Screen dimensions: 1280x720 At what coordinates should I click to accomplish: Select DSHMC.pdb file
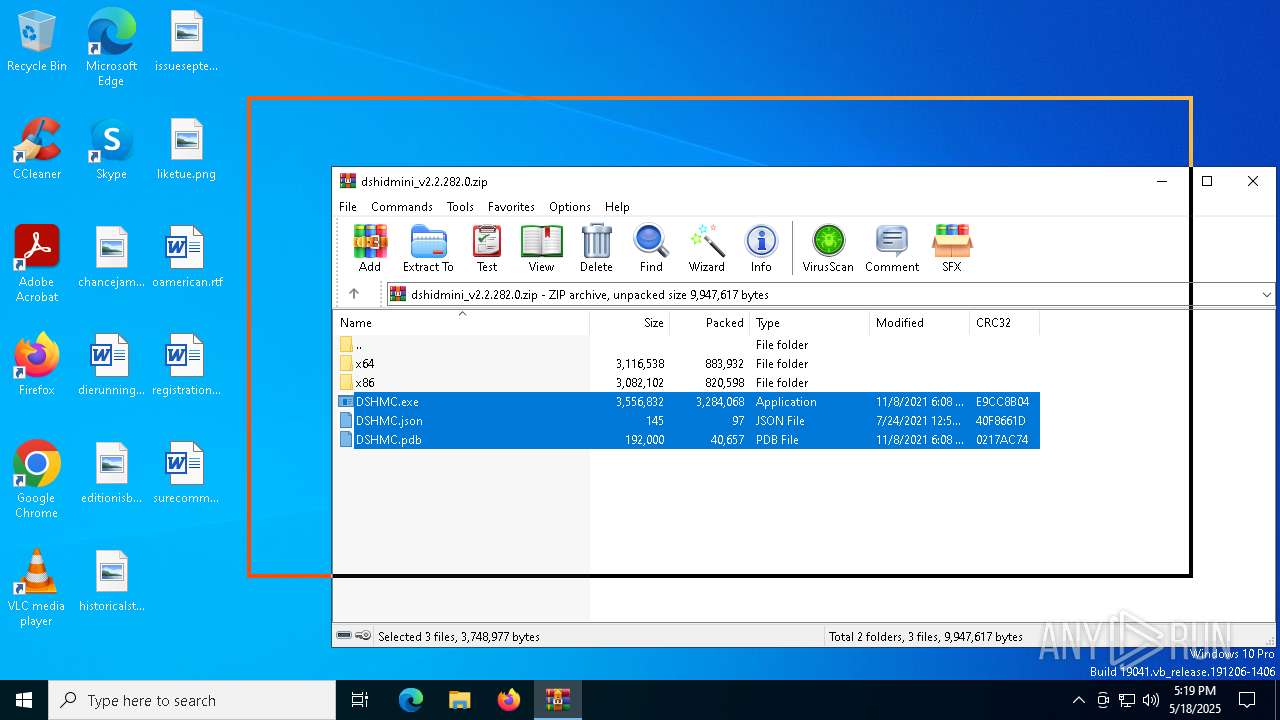[686, 440]
